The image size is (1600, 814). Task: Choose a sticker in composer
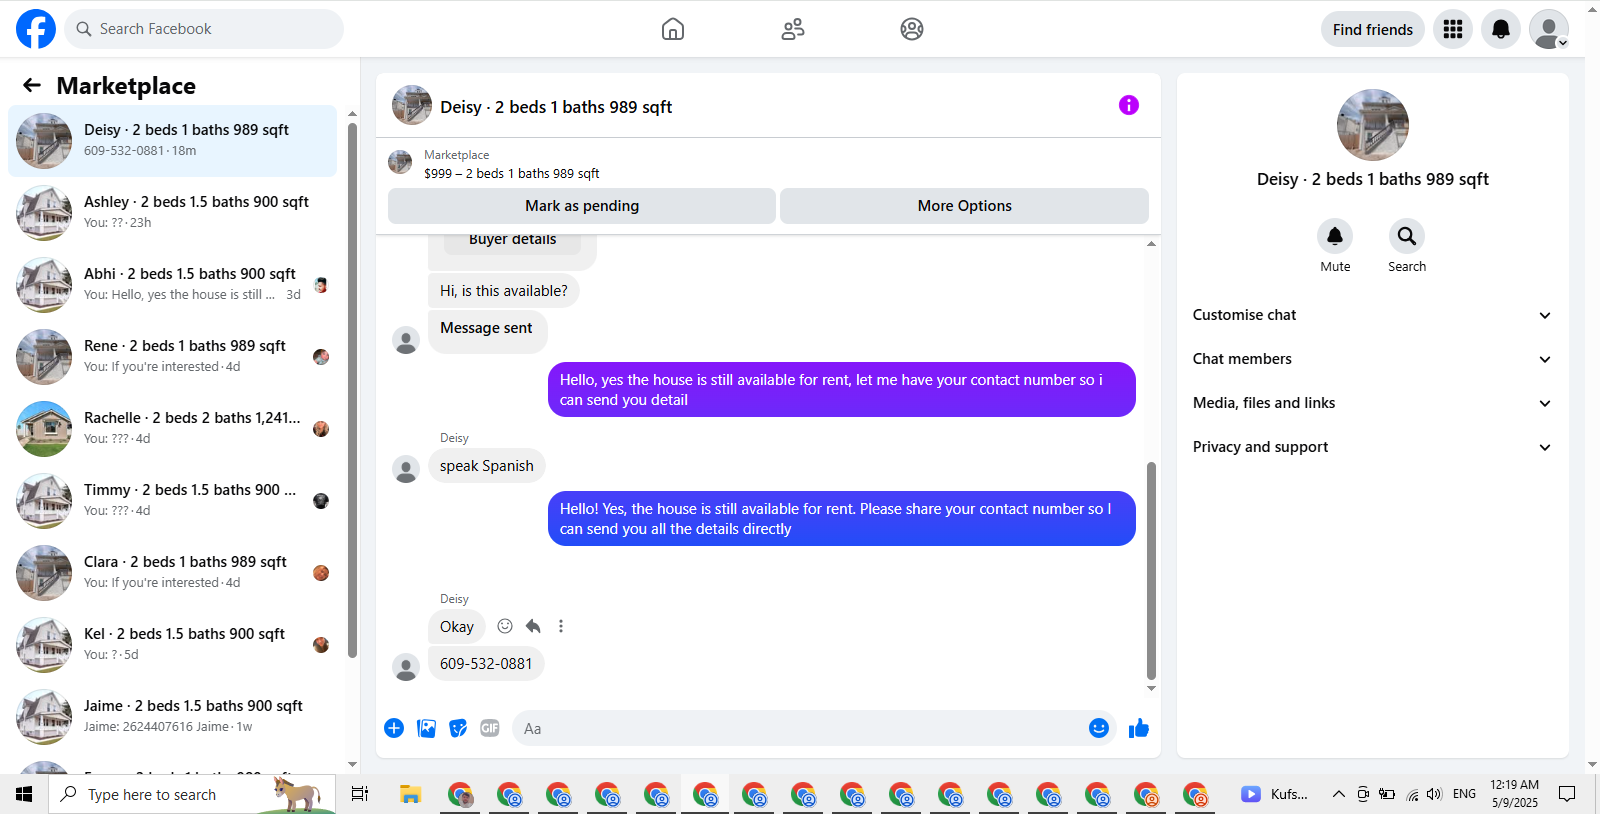coord(458,728)
